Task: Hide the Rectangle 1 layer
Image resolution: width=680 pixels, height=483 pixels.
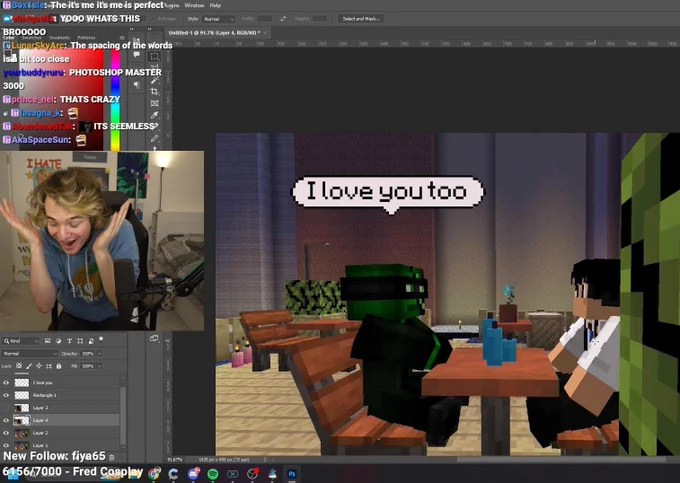Action: [6, 395]
